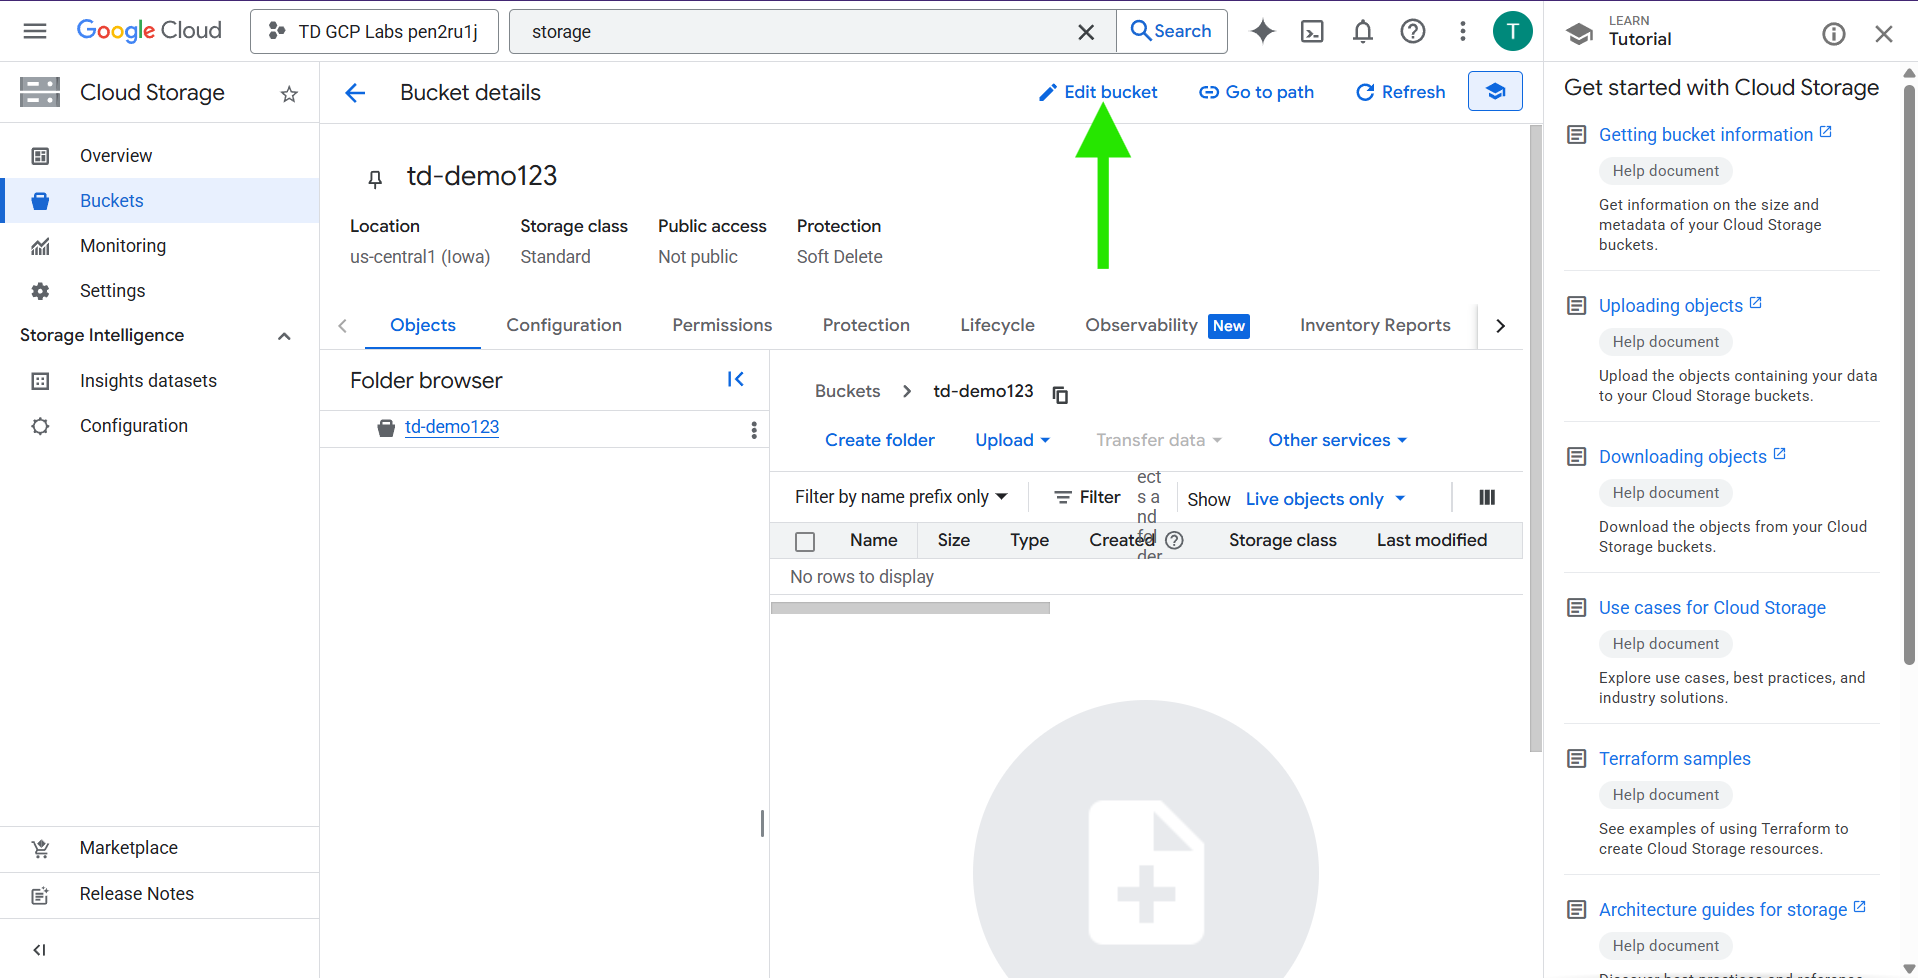
Task: Collapse the left navigation sidebar
Action: [39, 950]
